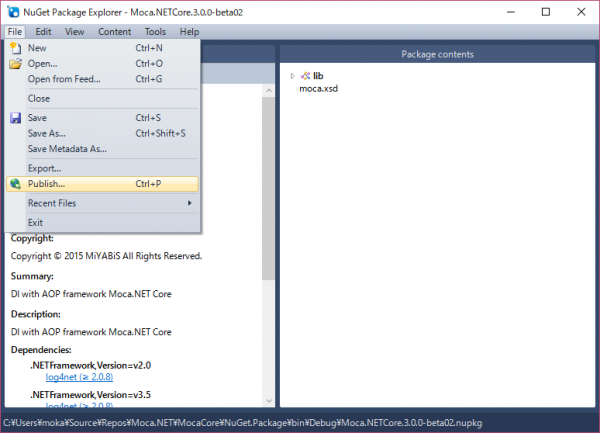Image resolution: width=600 pixels, height=433 pixels.
Task: Choose Exit from the File menu
Action: 102,223
